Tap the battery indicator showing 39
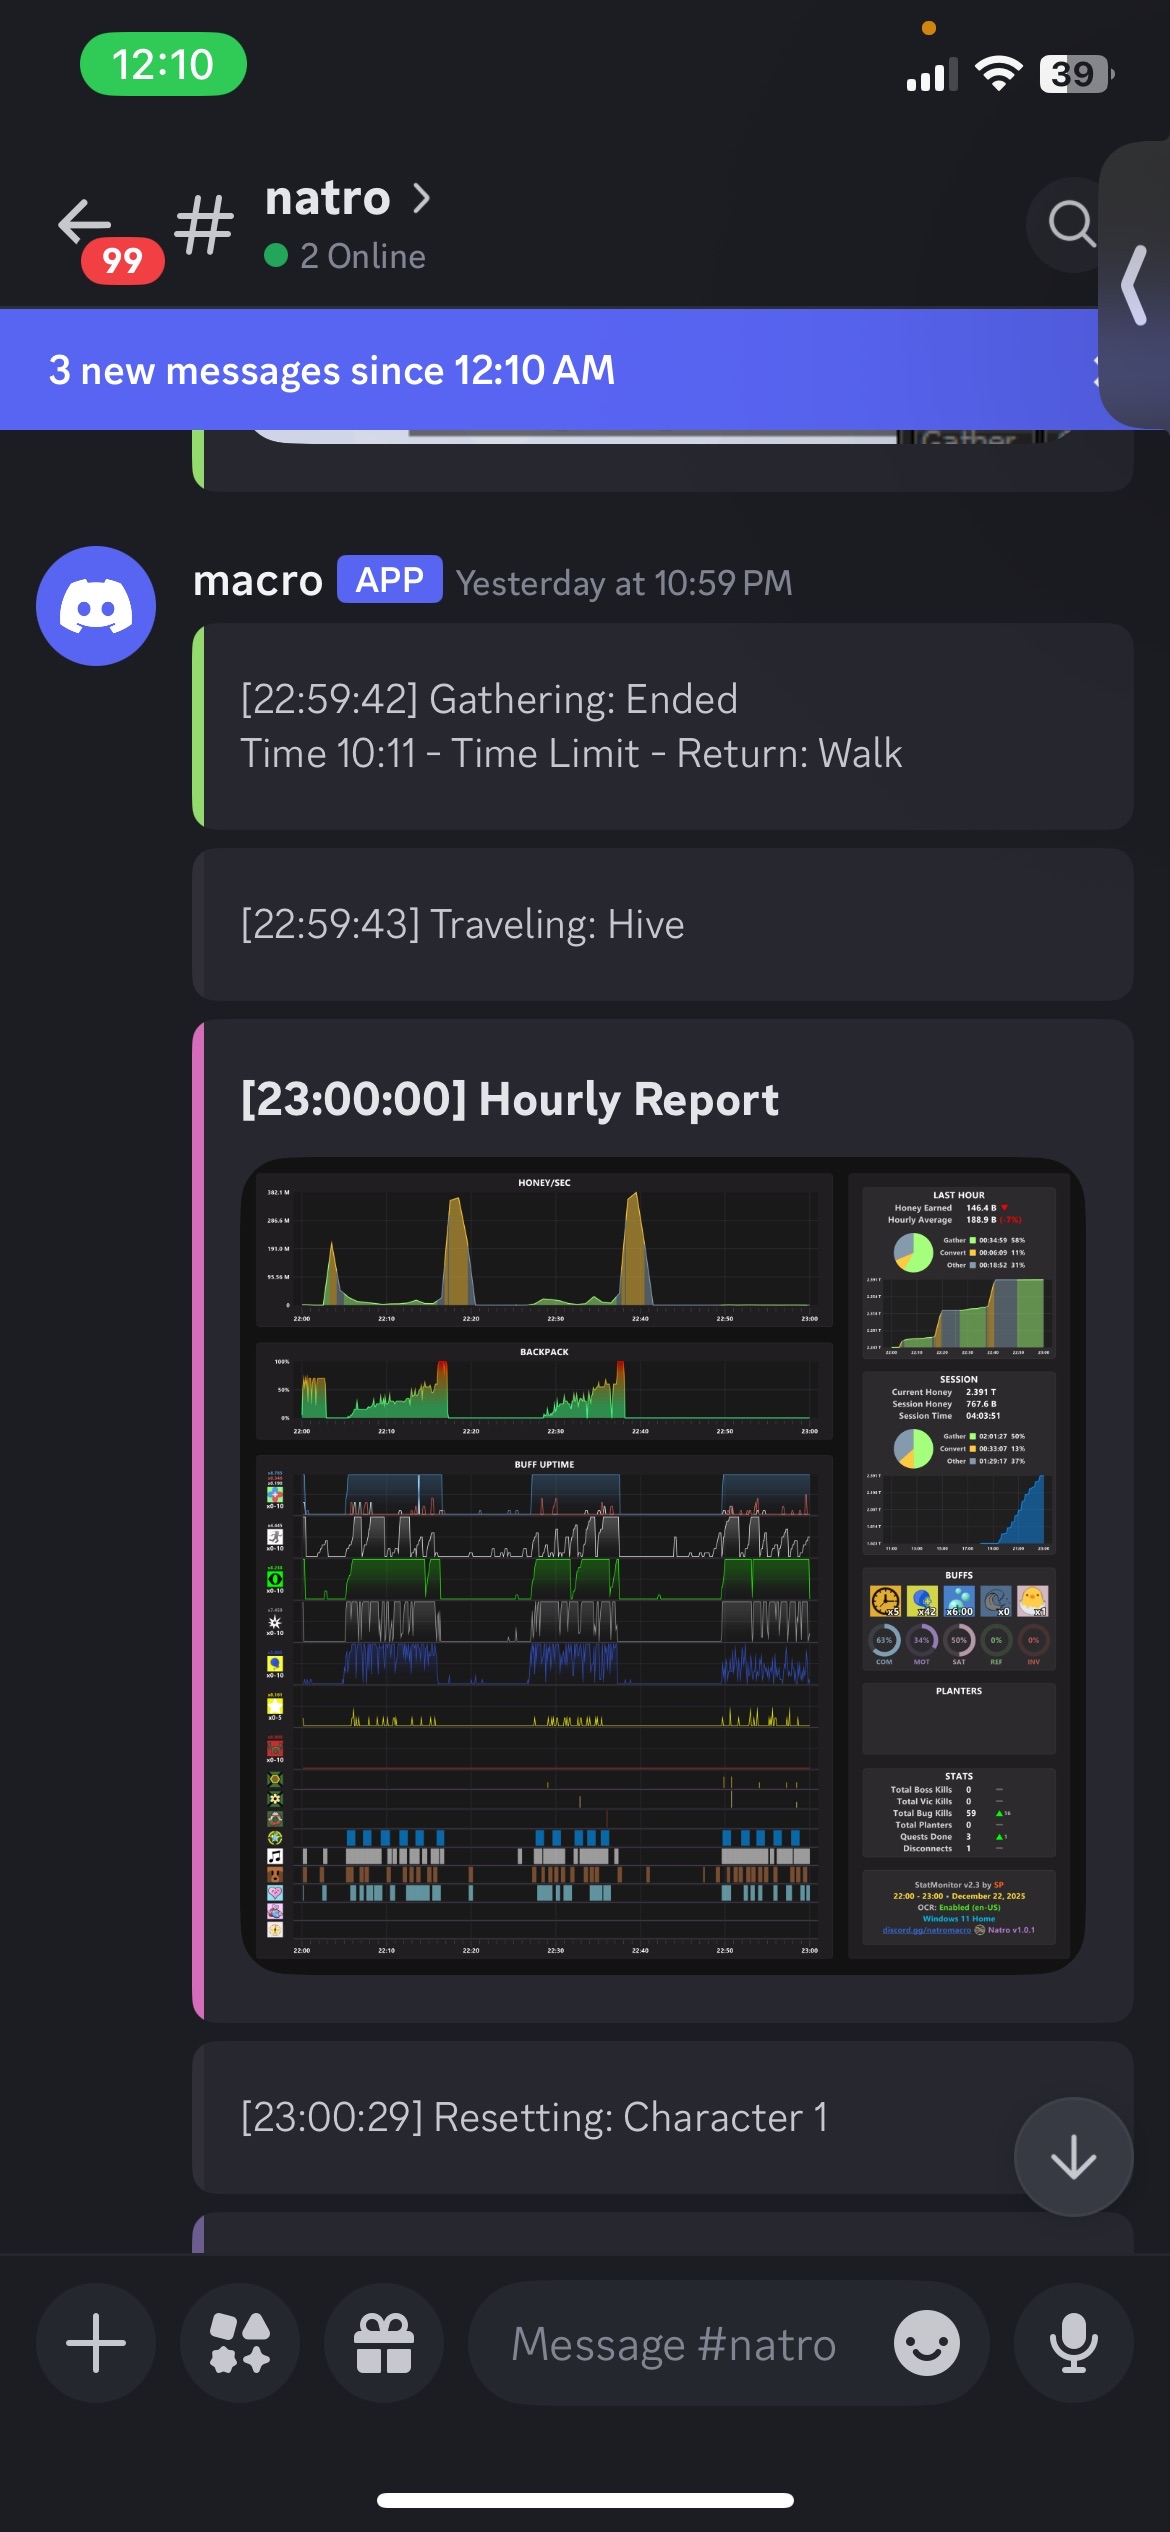 (1077, 74)
